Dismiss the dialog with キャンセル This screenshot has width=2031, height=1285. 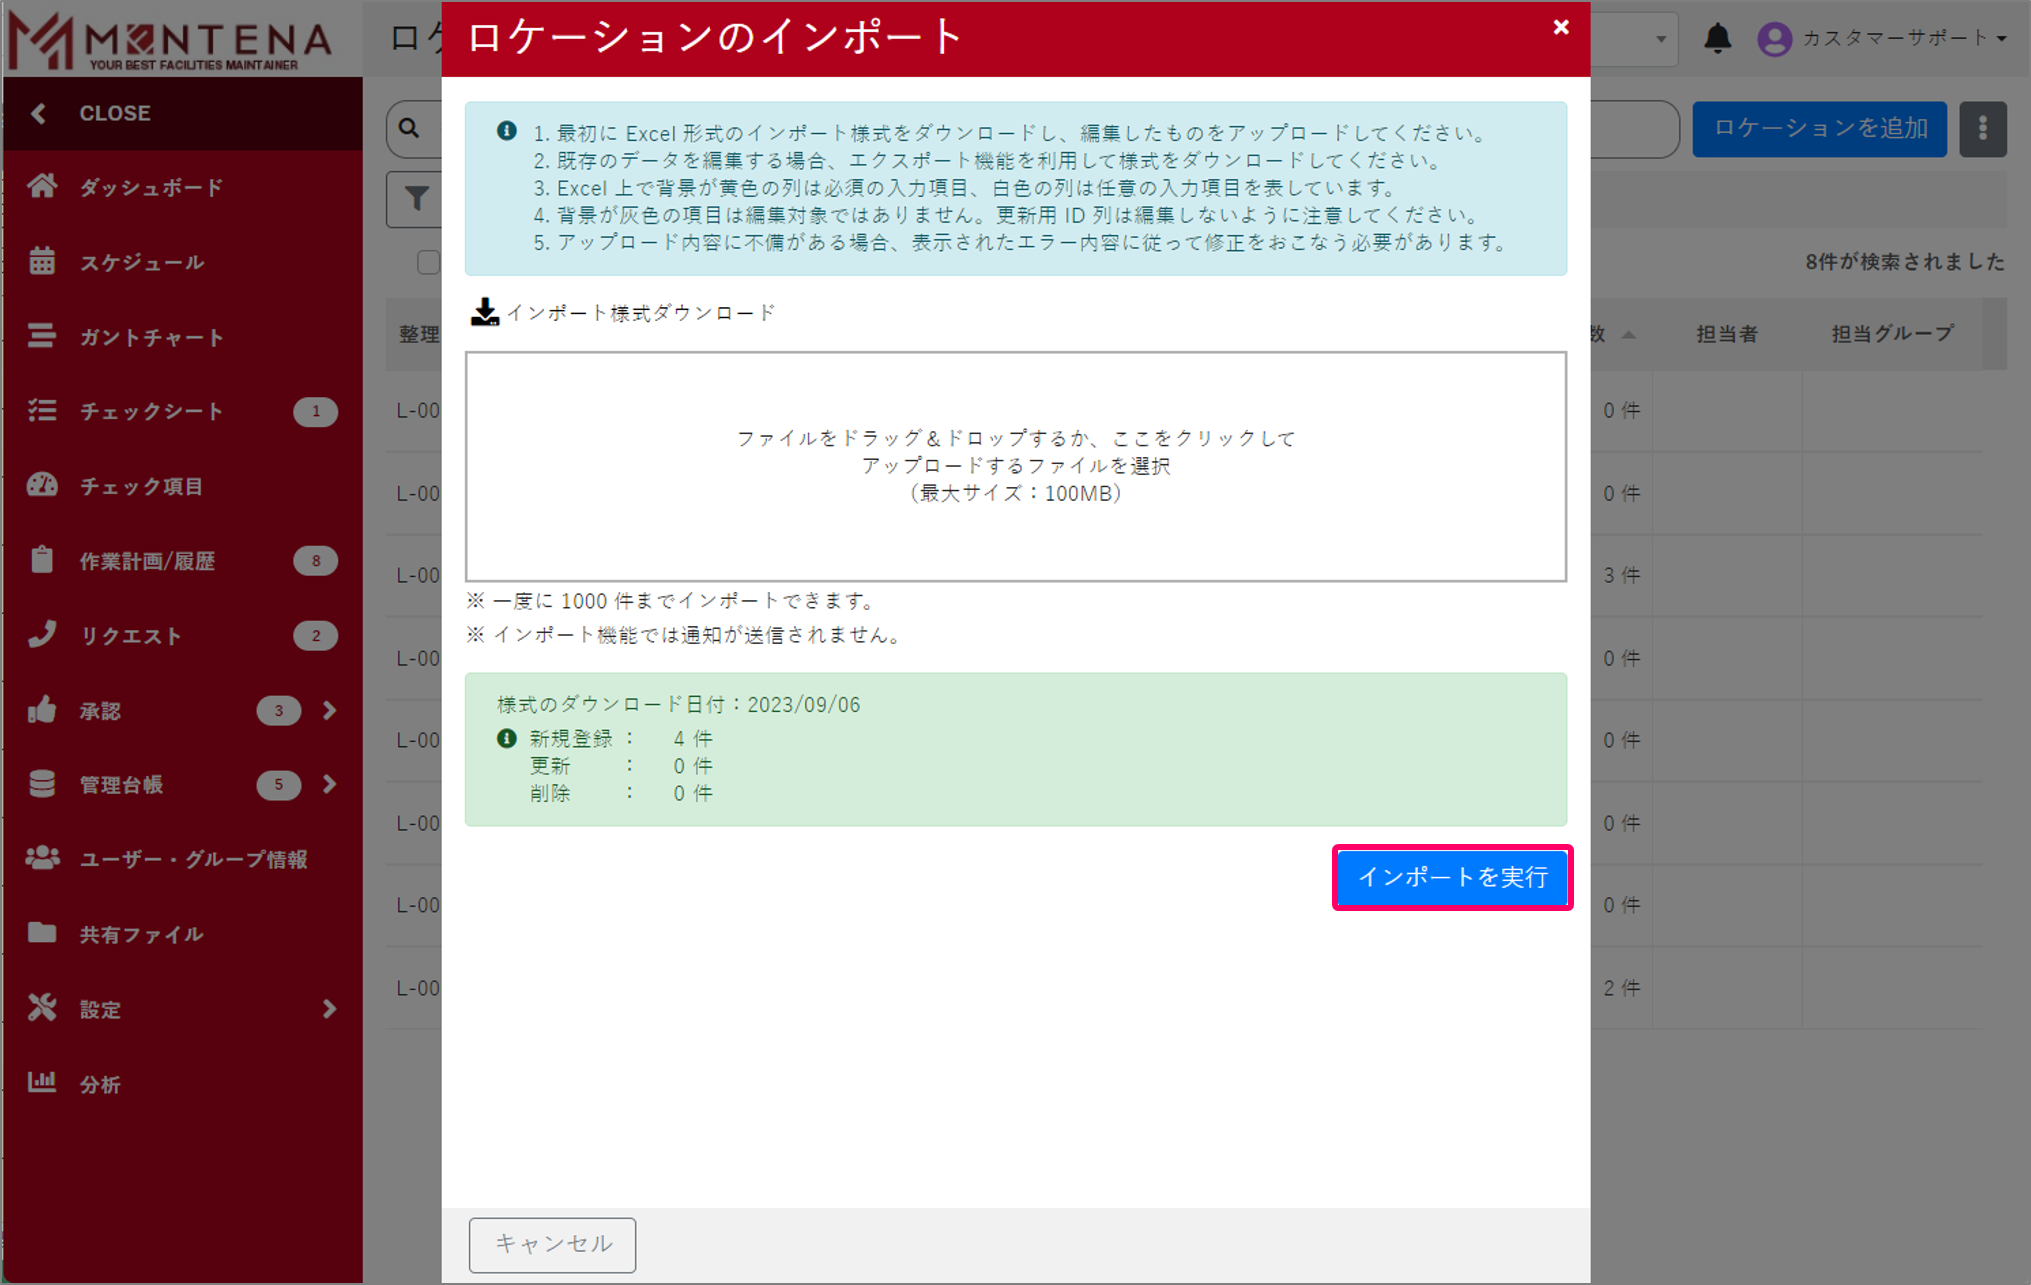pos(552,1244)
